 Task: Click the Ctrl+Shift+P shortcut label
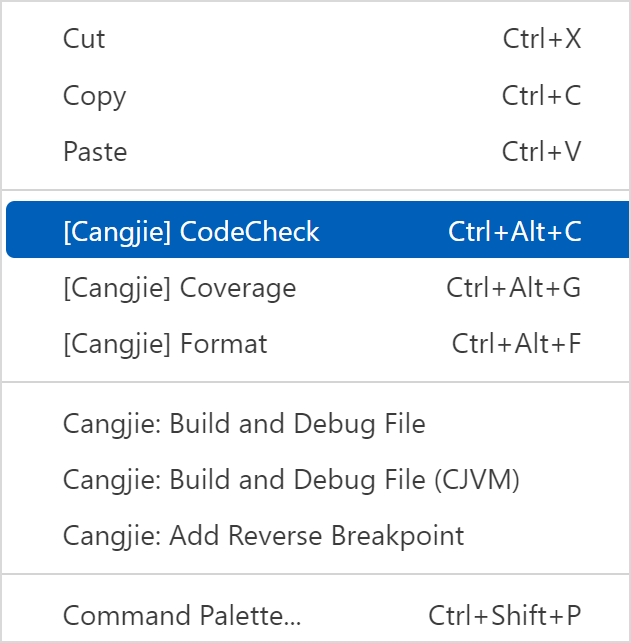click(x=505, y=614)
